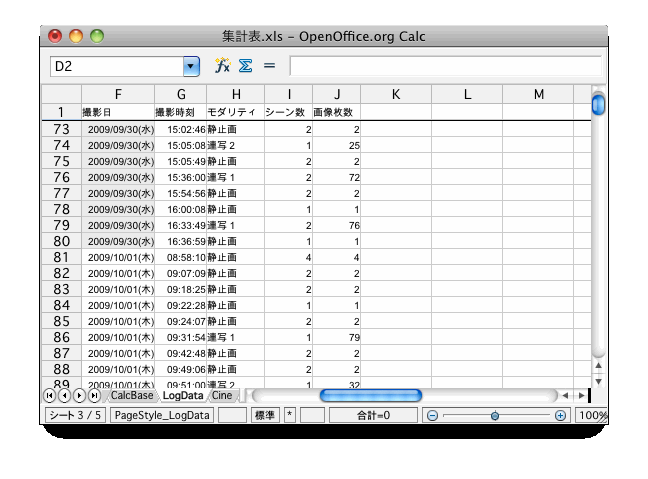Click the Name Box showing D2
This screenshot has width=648, height=479.
[117, 66]
